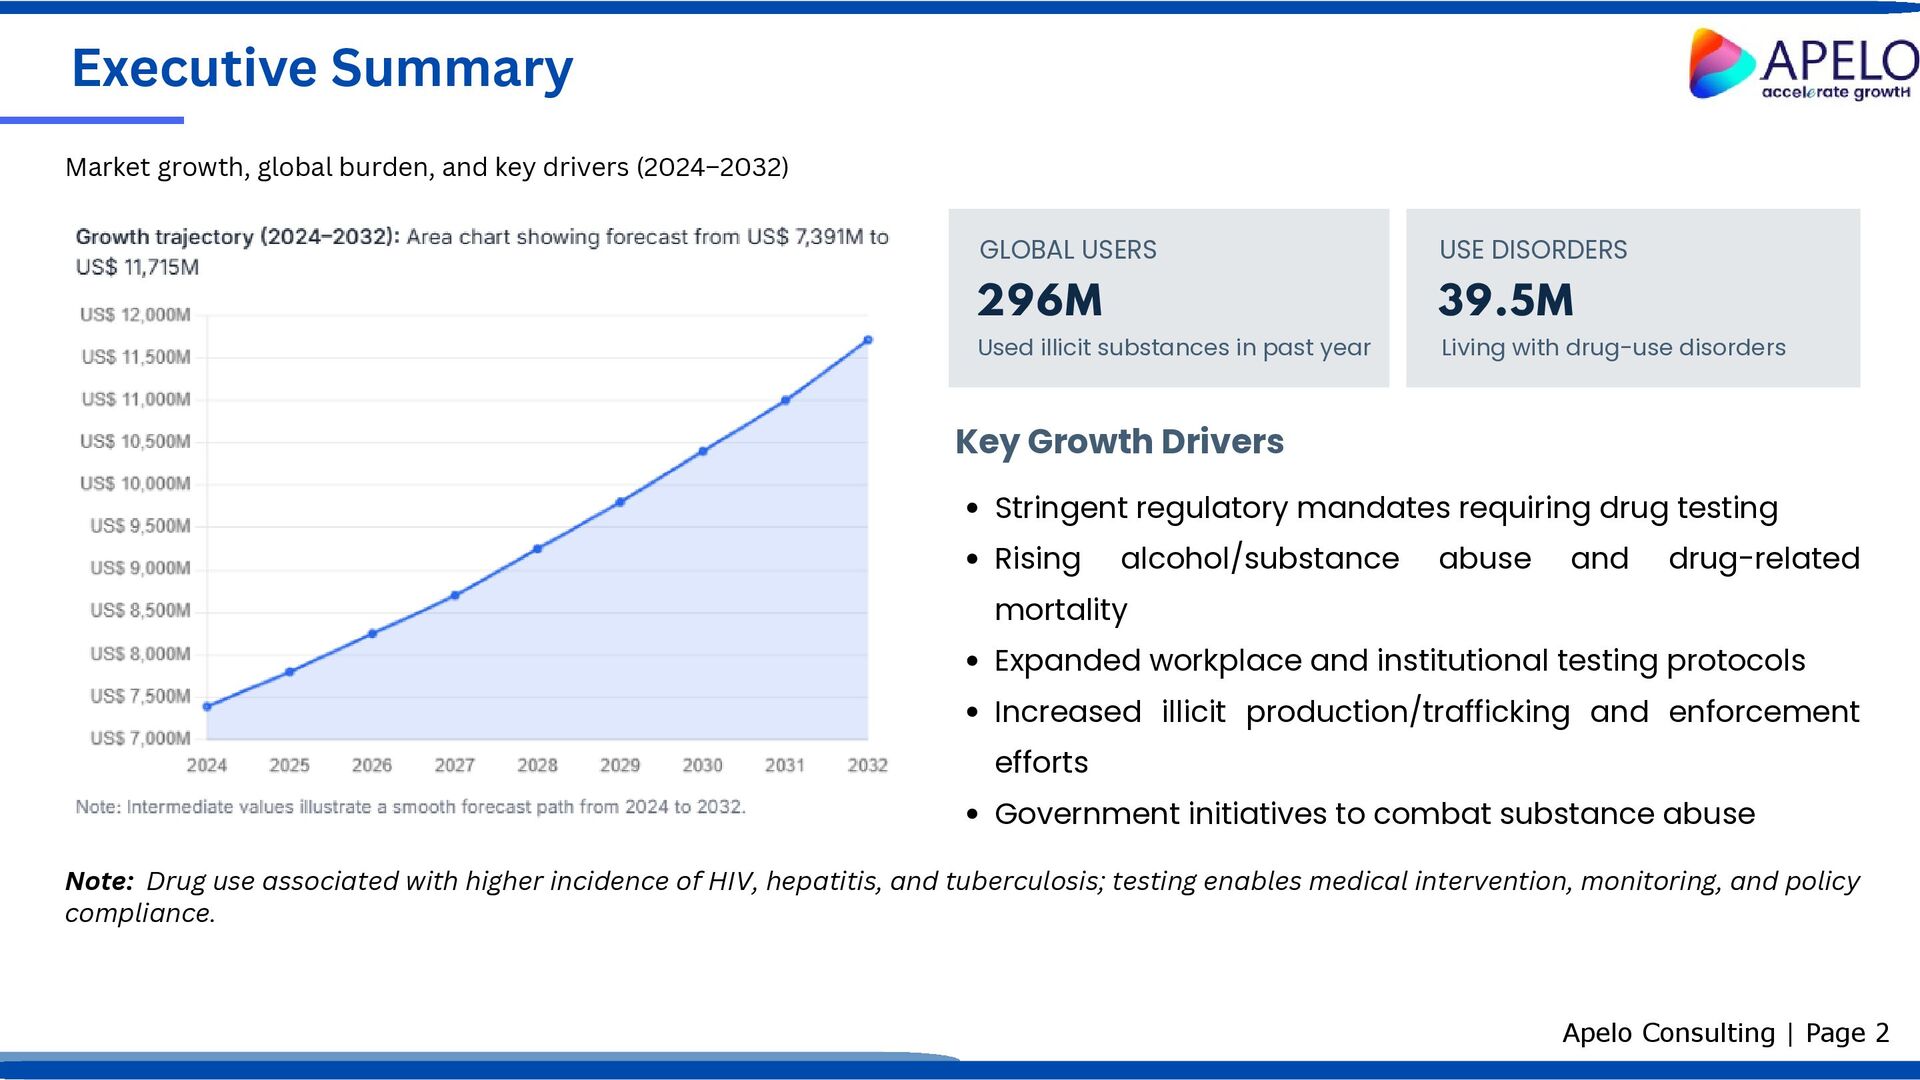Click the Market growth subtitle line
The image size is (1920, 1080).
click(427, 167)
